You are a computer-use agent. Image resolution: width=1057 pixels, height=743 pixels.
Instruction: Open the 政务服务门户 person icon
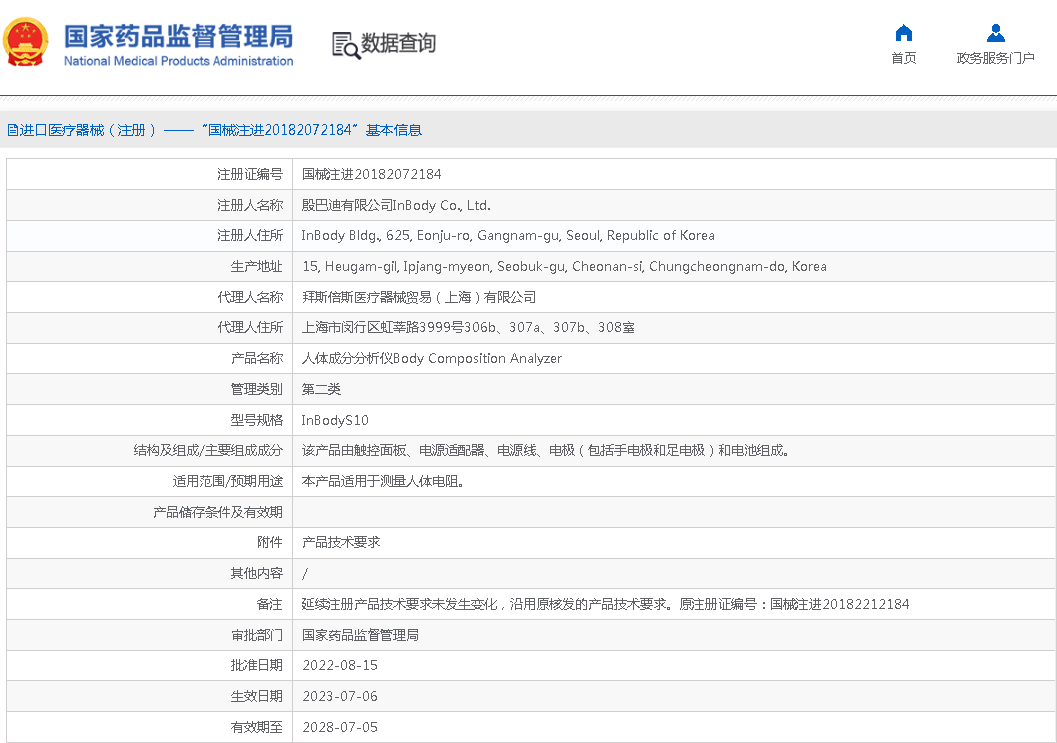pos(995,32)
